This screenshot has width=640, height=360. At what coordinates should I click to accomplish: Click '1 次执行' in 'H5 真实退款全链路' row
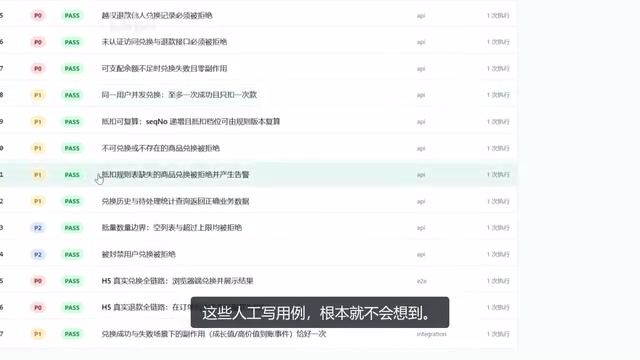click(x=498, y=307)
